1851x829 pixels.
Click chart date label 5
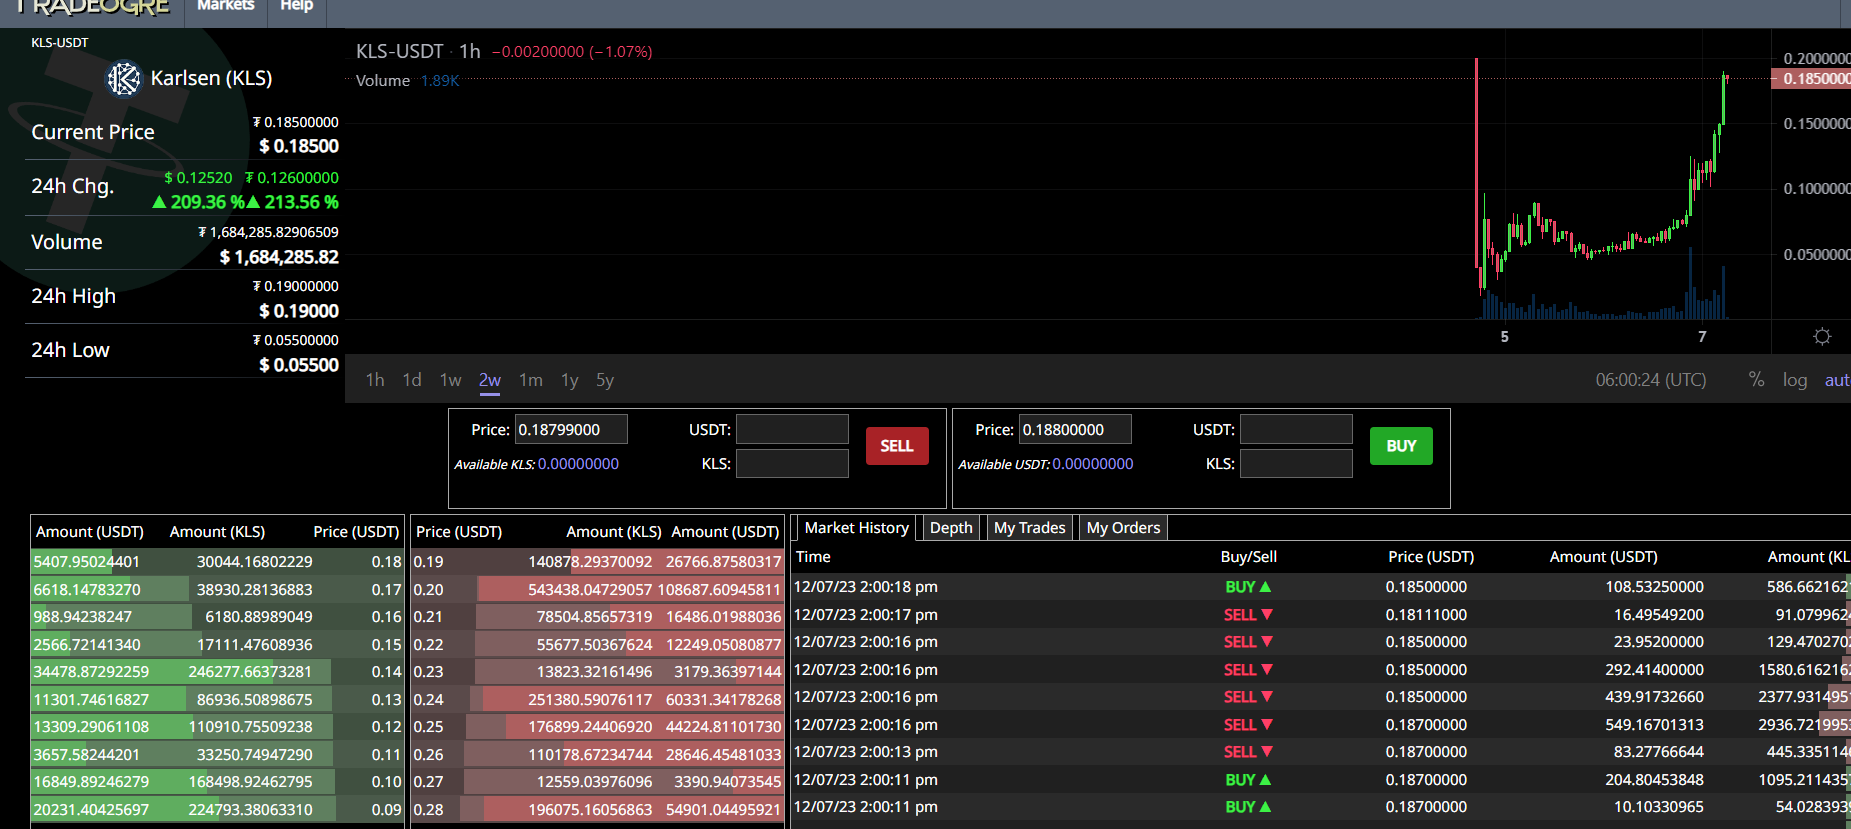(x=1504, y=337)
